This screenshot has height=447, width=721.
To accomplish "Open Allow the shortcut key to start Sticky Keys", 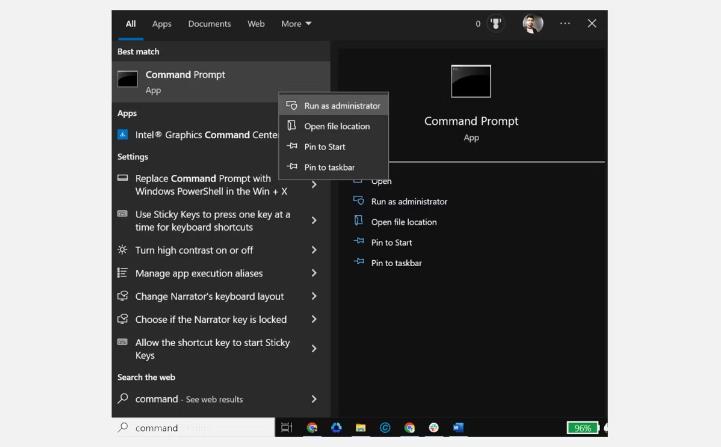I will point(212,349).
